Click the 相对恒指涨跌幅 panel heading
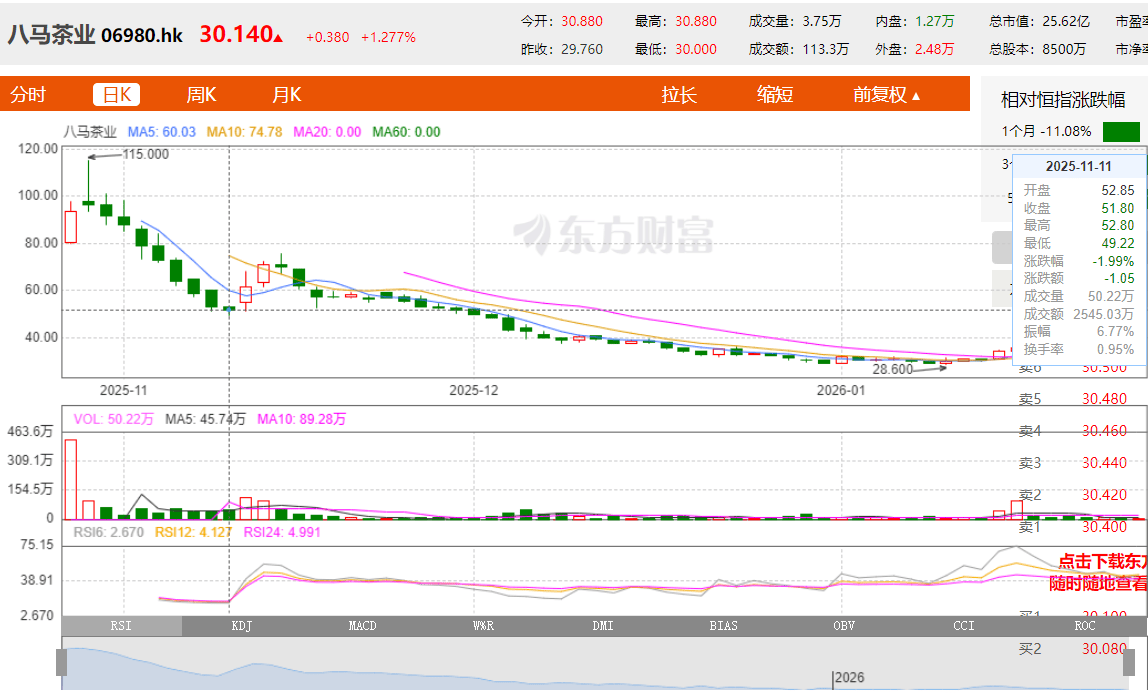 tap(1063, 100)
